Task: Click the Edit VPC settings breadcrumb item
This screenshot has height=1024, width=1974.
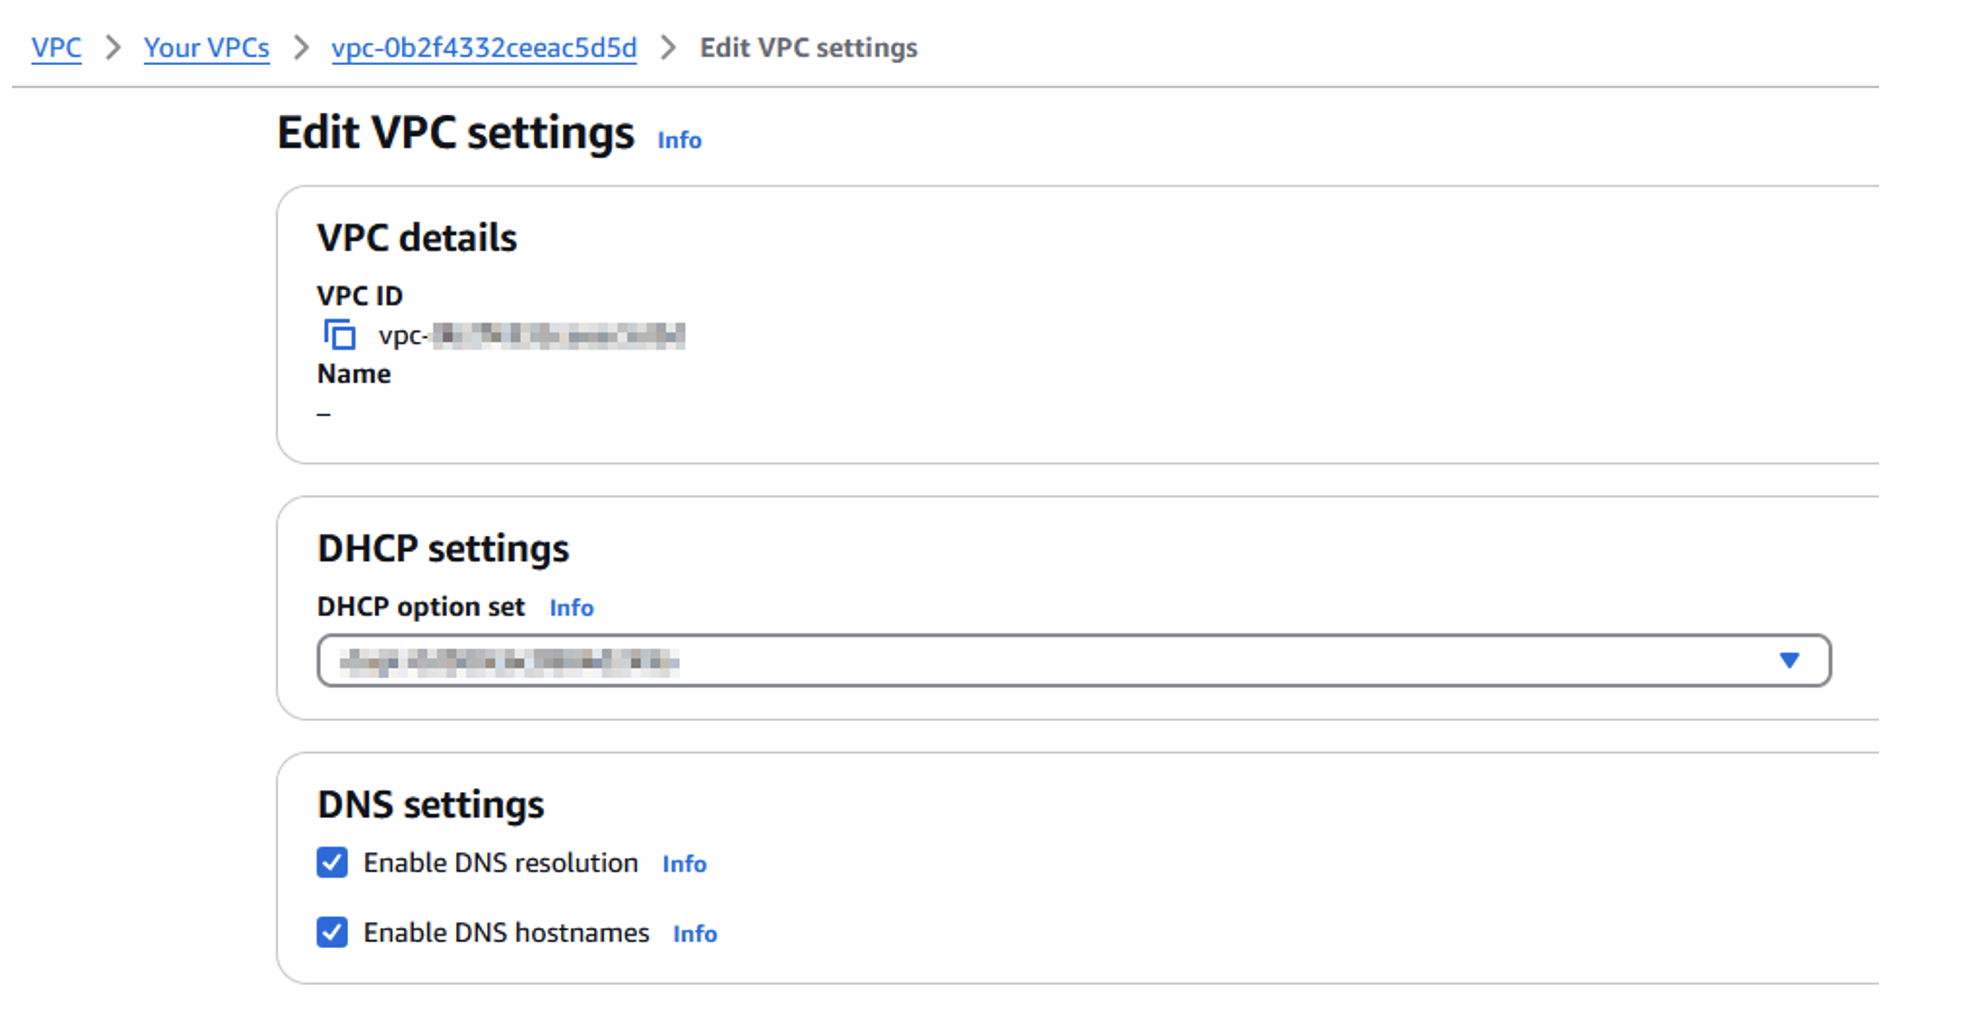Action: (808, 48)
